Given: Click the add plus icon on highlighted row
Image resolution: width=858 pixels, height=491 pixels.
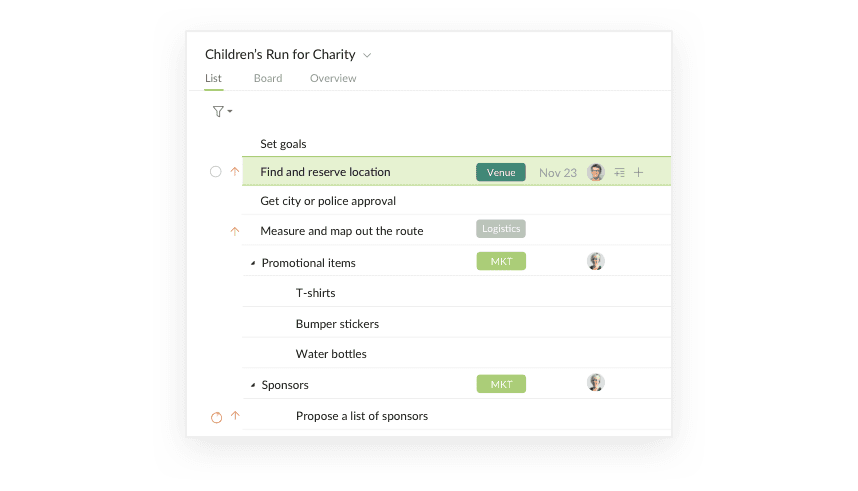Looking at the screenshot, I should click(x=638, y=172).
